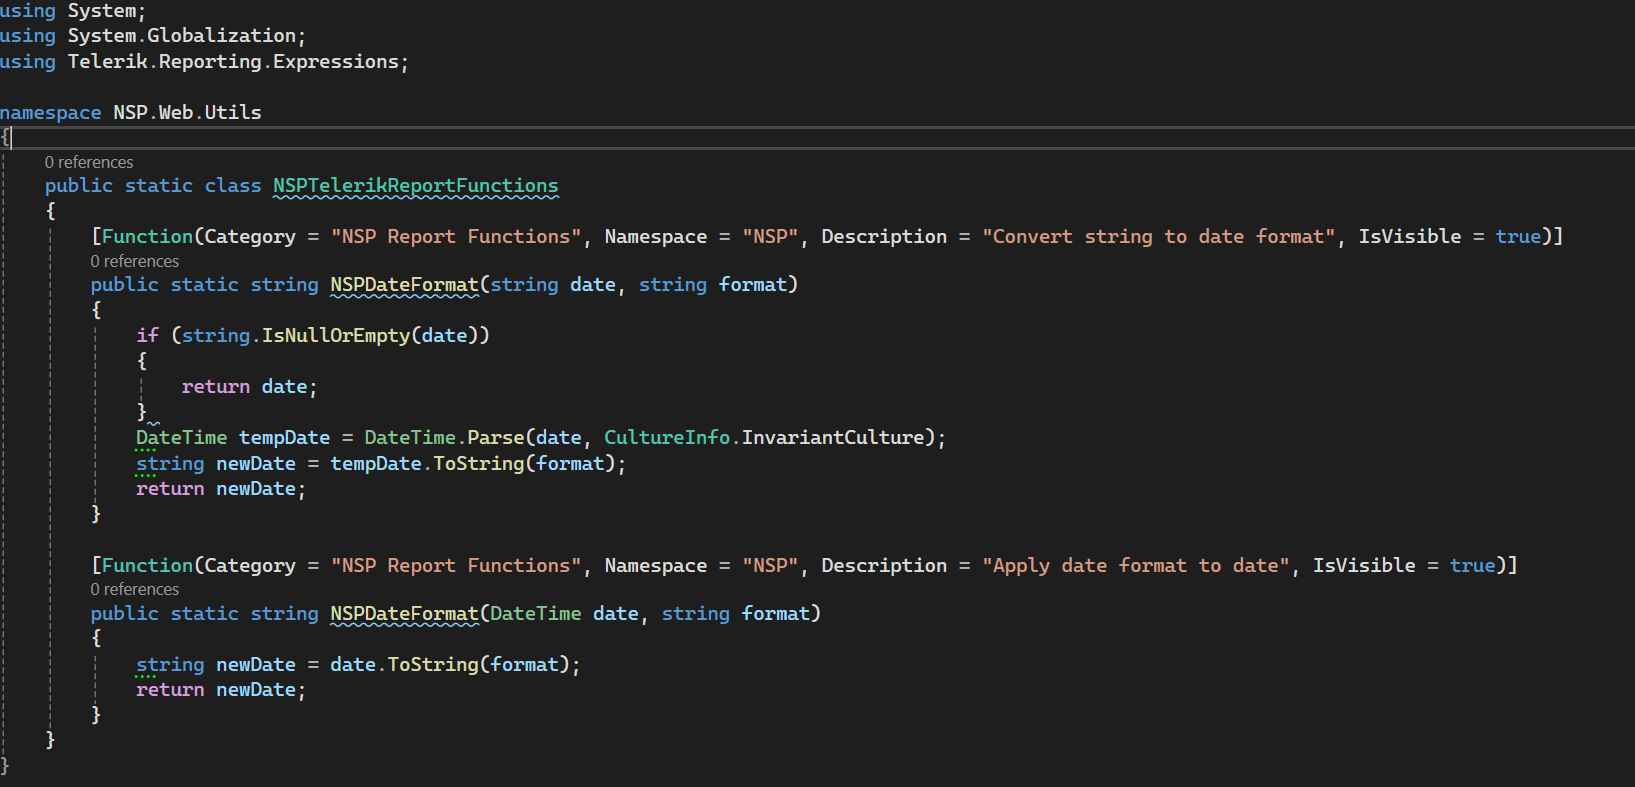Screen dimensions: 1635x787
Task: Select NSPDateFormat method name taking string date
Action: 404,285
